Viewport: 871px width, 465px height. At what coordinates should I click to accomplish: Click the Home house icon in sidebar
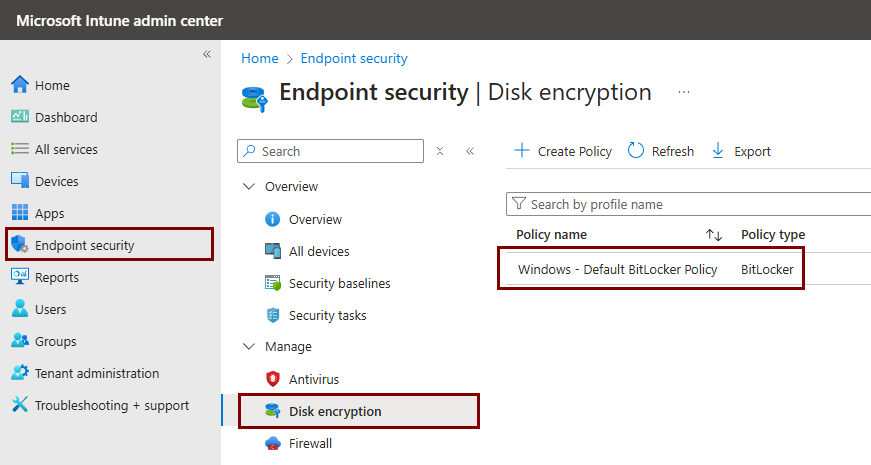[20, 85]
